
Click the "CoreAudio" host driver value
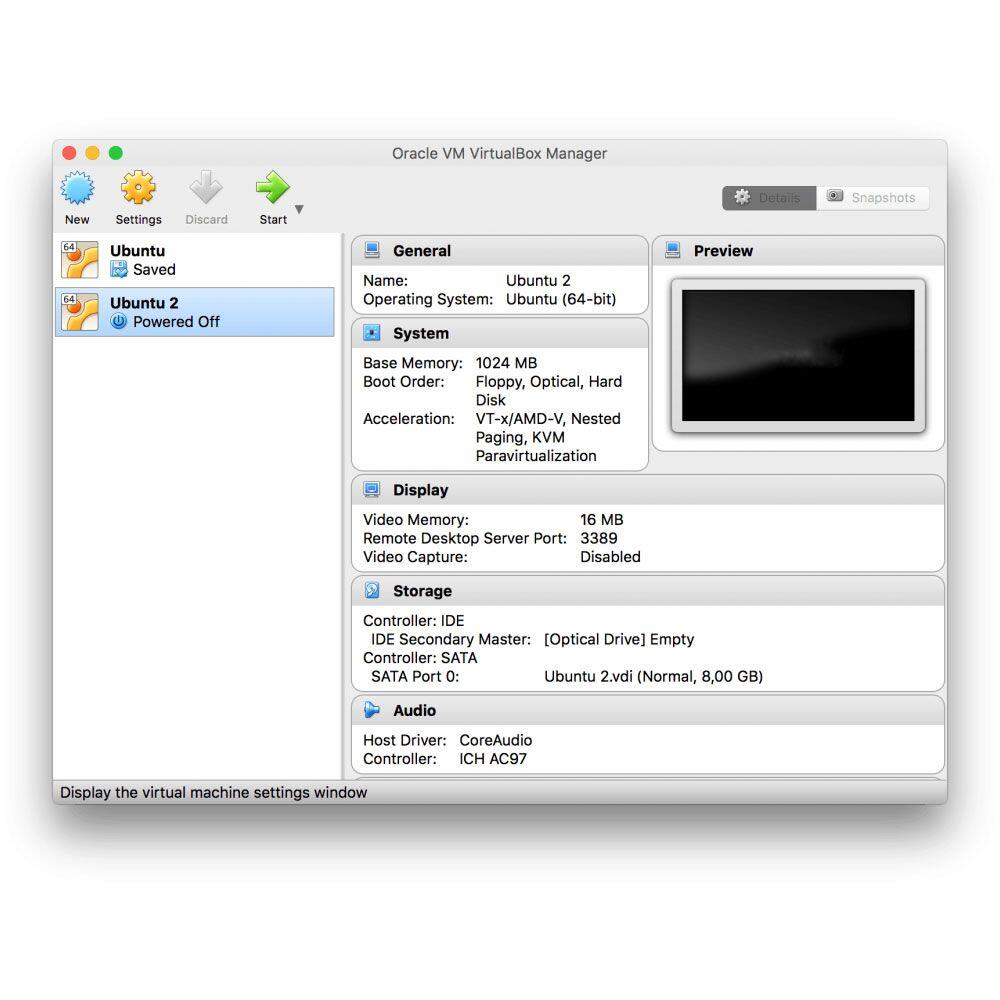click(x=496, y=740)
